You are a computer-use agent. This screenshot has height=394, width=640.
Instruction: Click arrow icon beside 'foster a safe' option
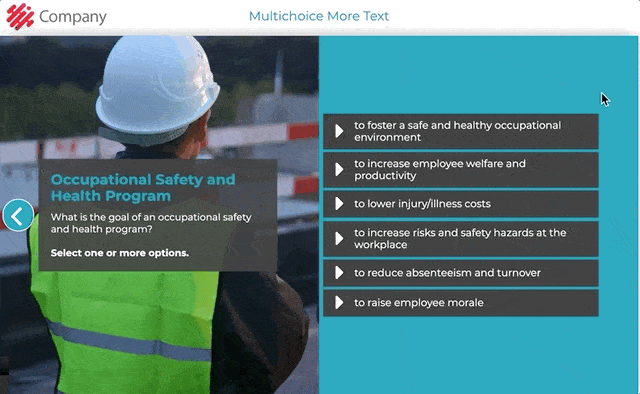339,131
